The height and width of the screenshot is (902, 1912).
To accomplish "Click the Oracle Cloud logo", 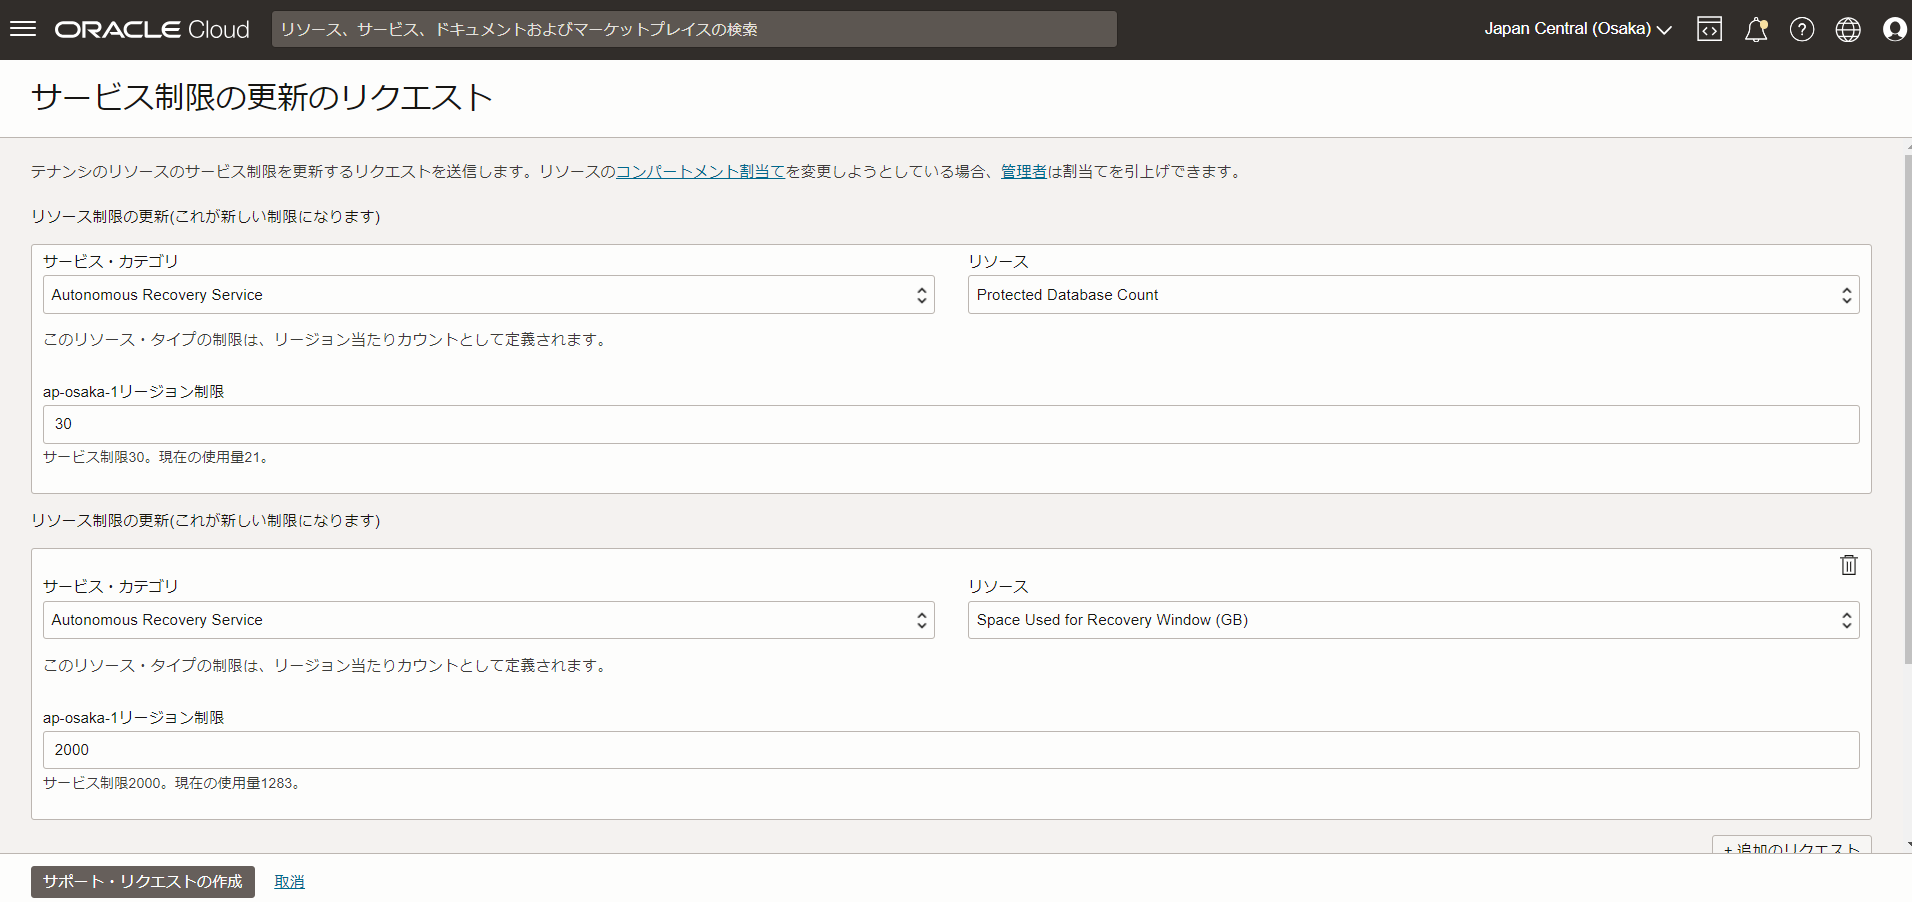I will [152, 30].
